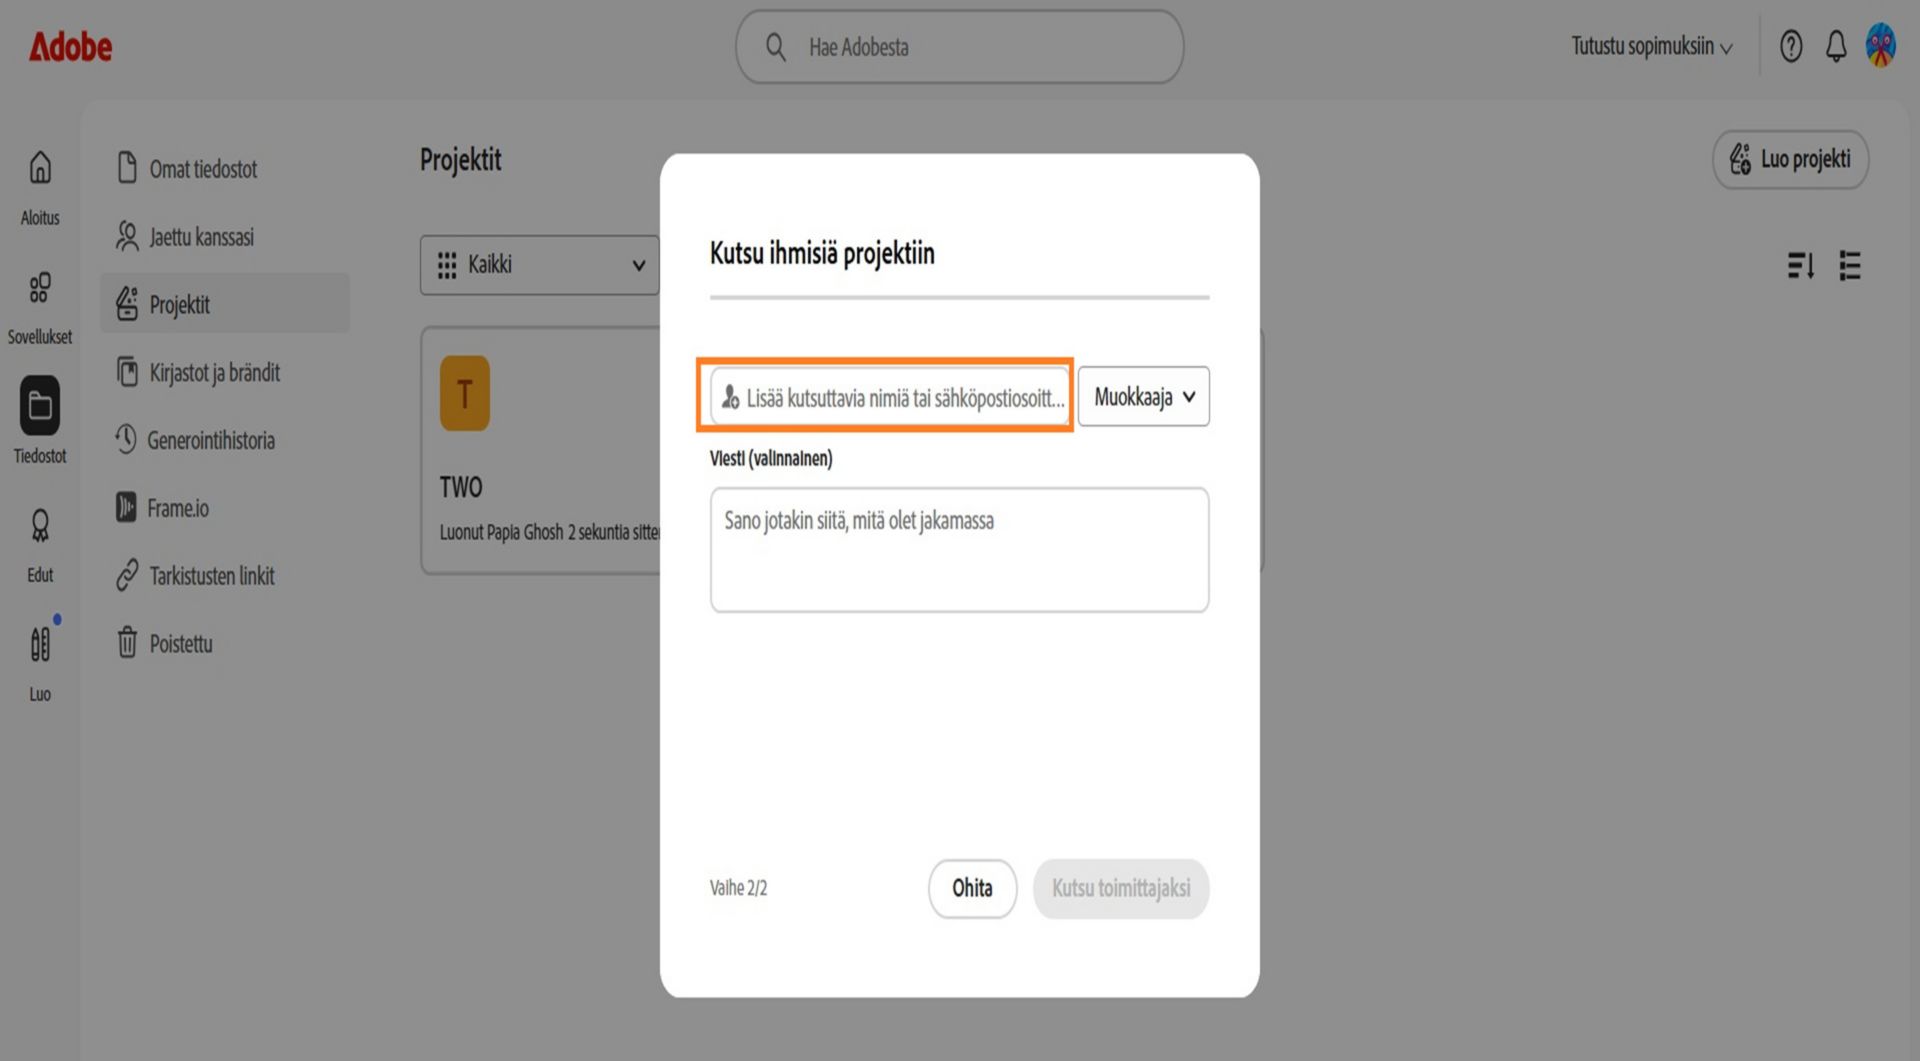The height and width of the screenshot is (1061, 1920).
Task: Open the TWO project thumbnail
Action: click(465, 393)
